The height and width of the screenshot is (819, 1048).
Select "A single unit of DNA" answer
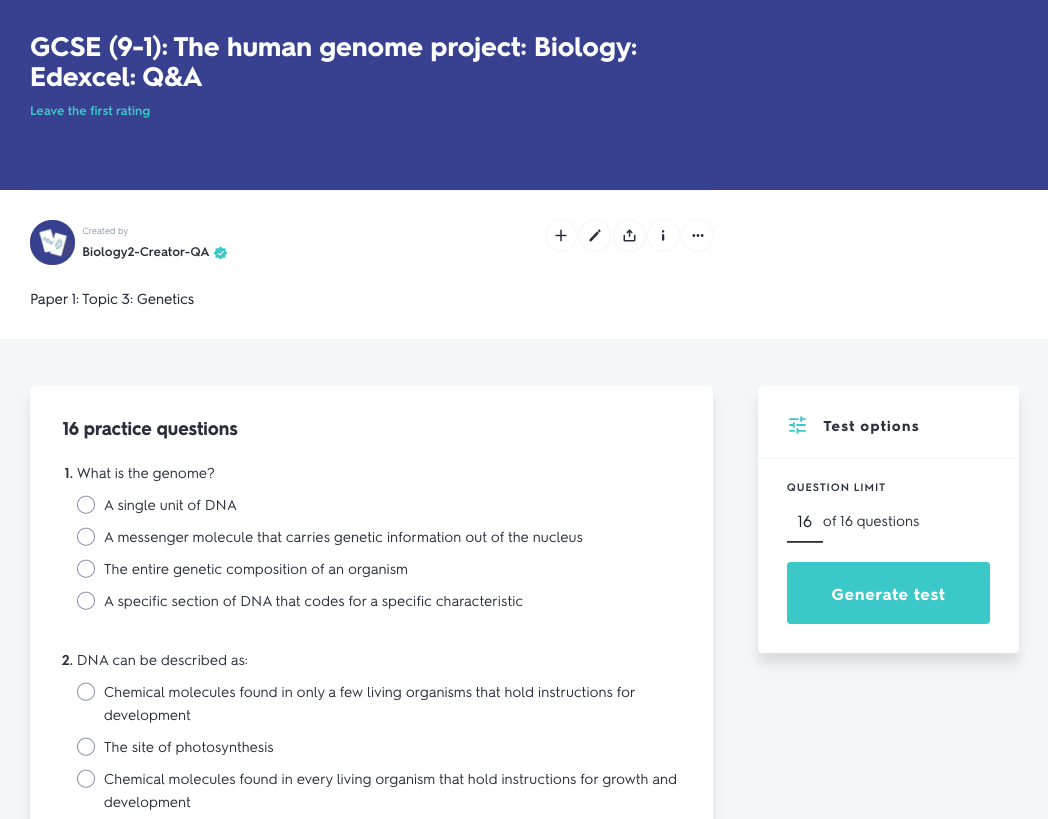[86, 505]
